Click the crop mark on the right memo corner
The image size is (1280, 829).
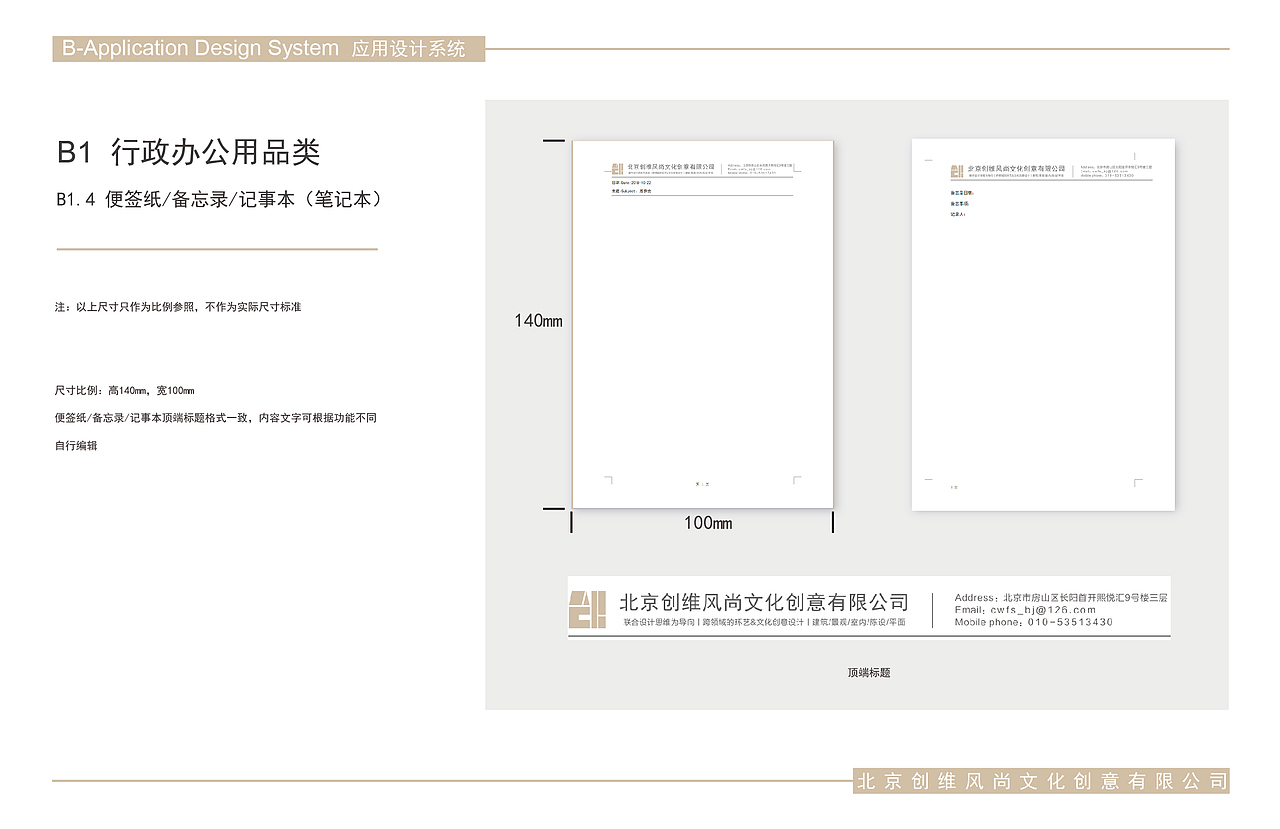pyautogui.click(x=1135, y=481)
